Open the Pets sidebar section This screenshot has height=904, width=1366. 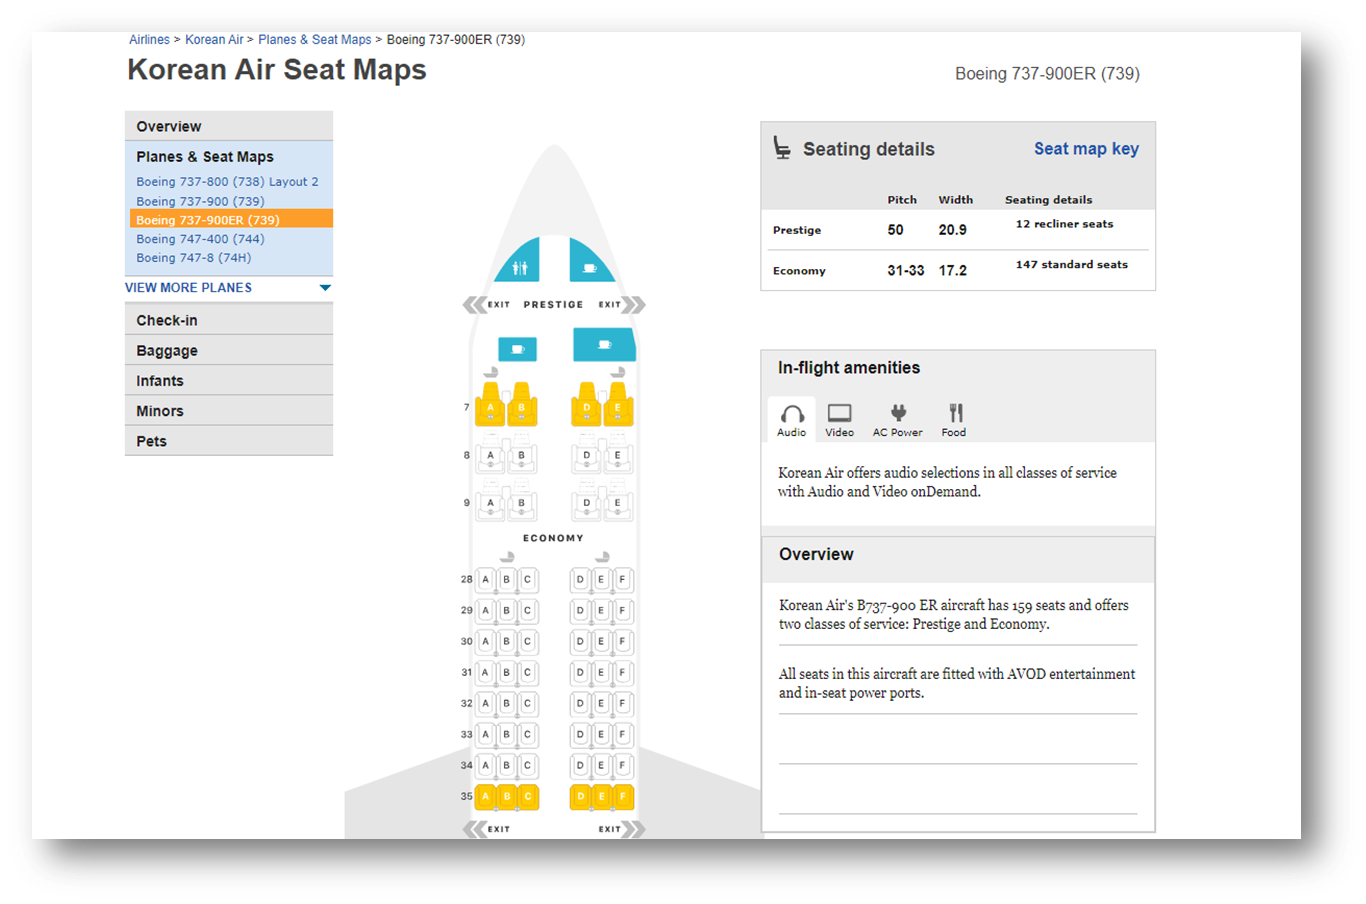[x=229, y=440]
